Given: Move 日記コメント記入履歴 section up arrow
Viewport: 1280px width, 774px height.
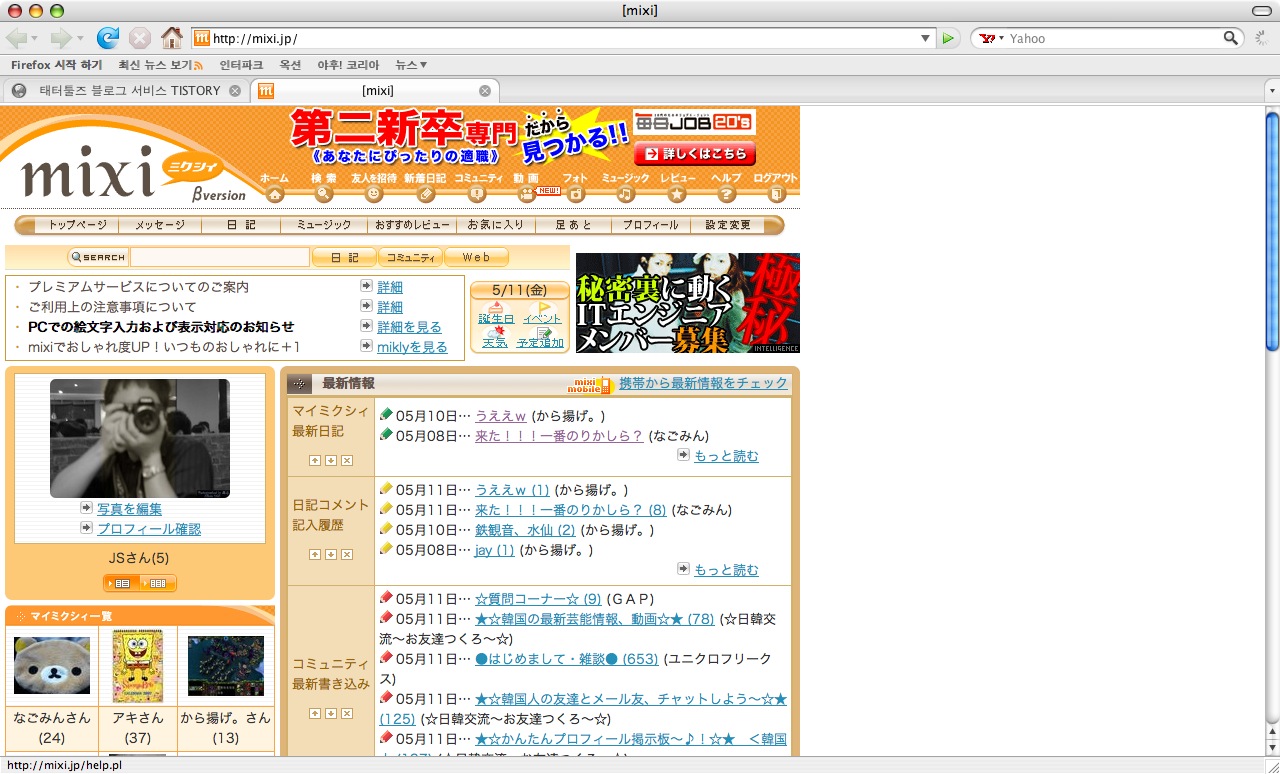Looking at the screenshot, I should 315,554.
